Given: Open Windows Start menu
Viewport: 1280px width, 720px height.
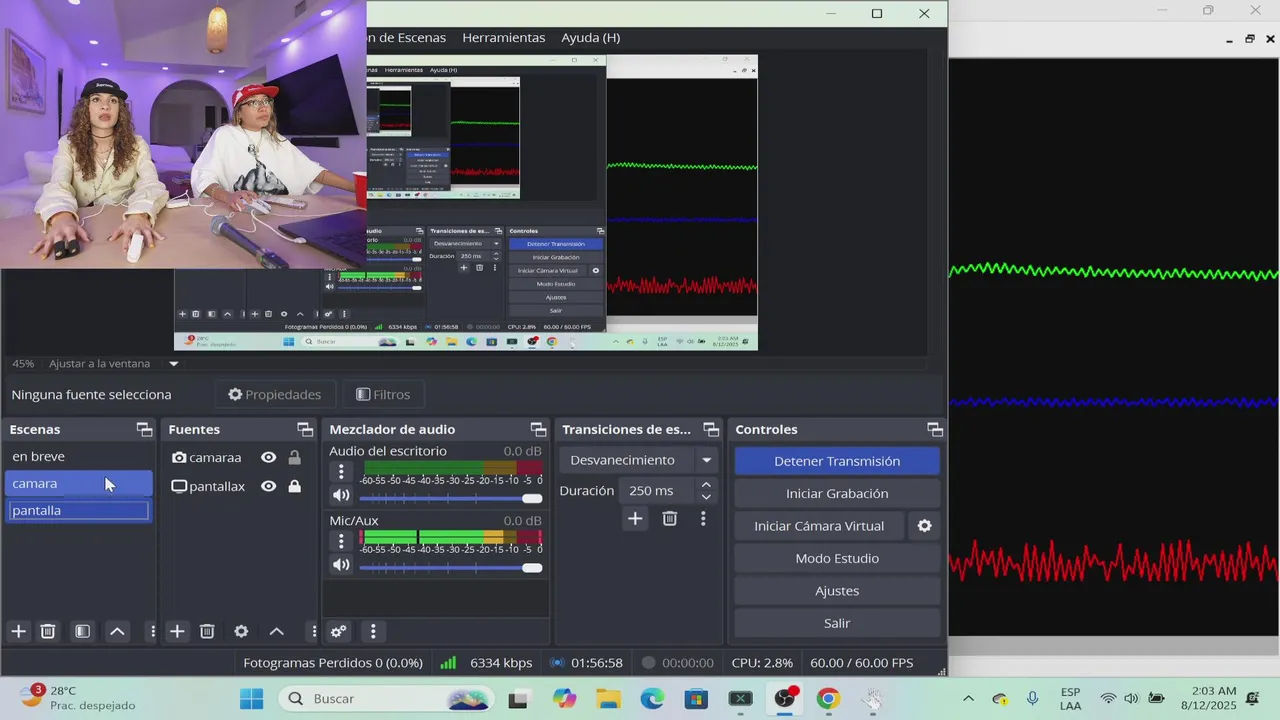Looking at the screenshot, I should (251, 699).
